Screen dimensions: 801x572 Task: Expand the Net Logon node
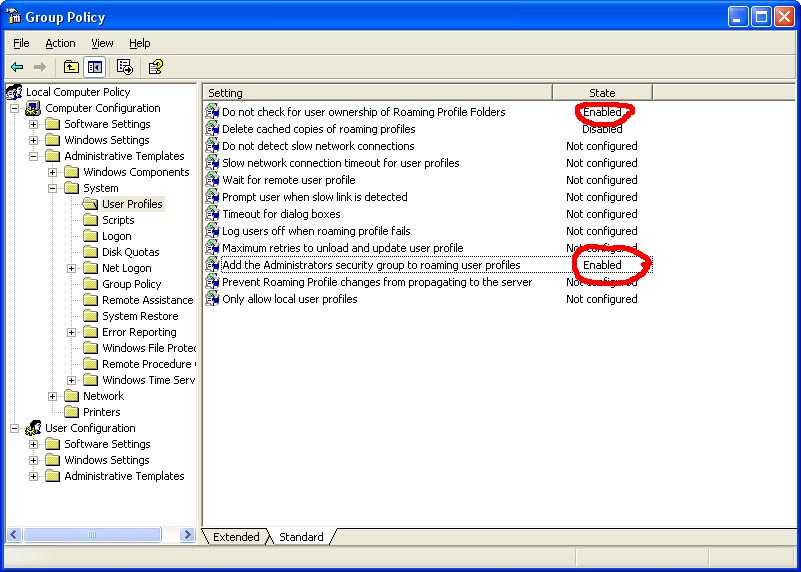coord(72,268)
